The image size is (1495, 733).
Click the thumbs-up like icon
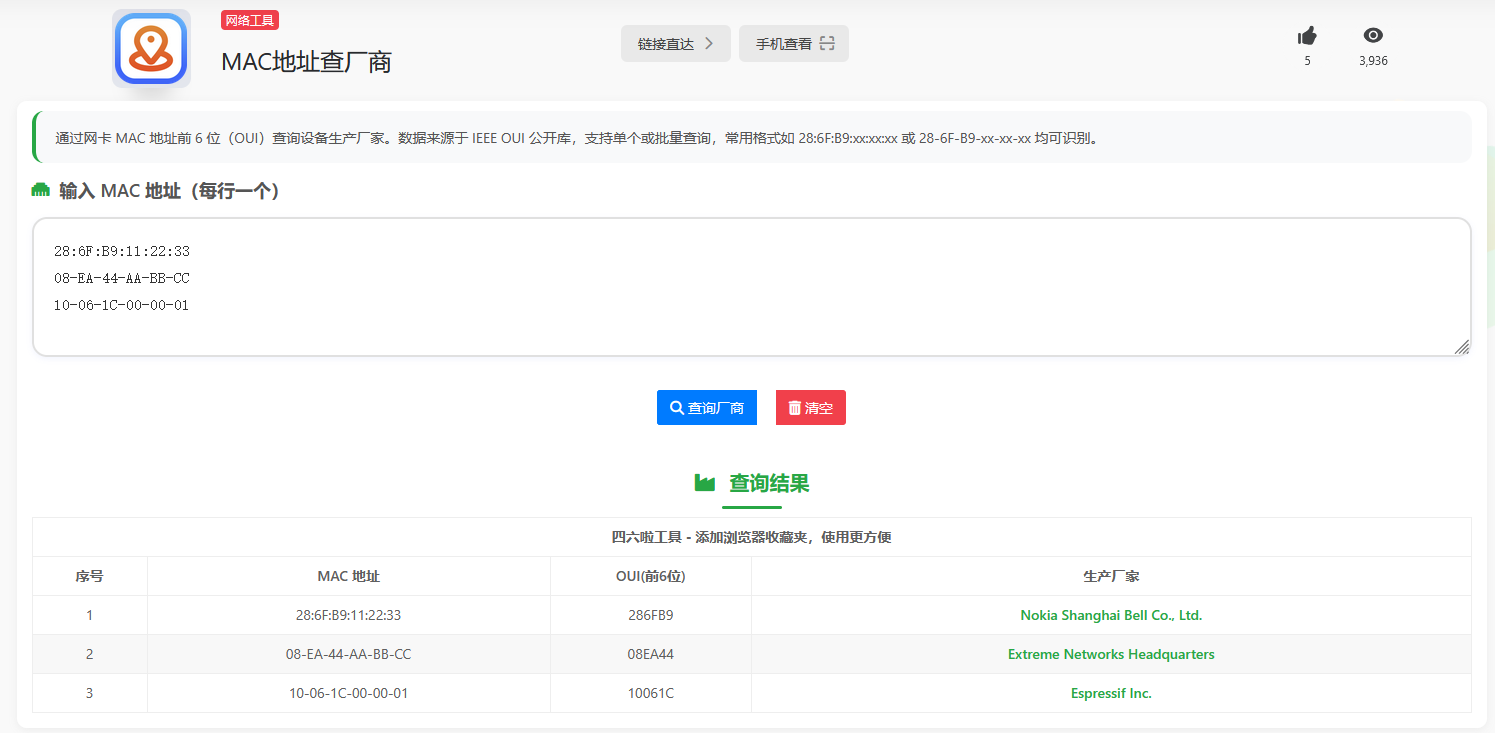click(x=1306, y=35)
